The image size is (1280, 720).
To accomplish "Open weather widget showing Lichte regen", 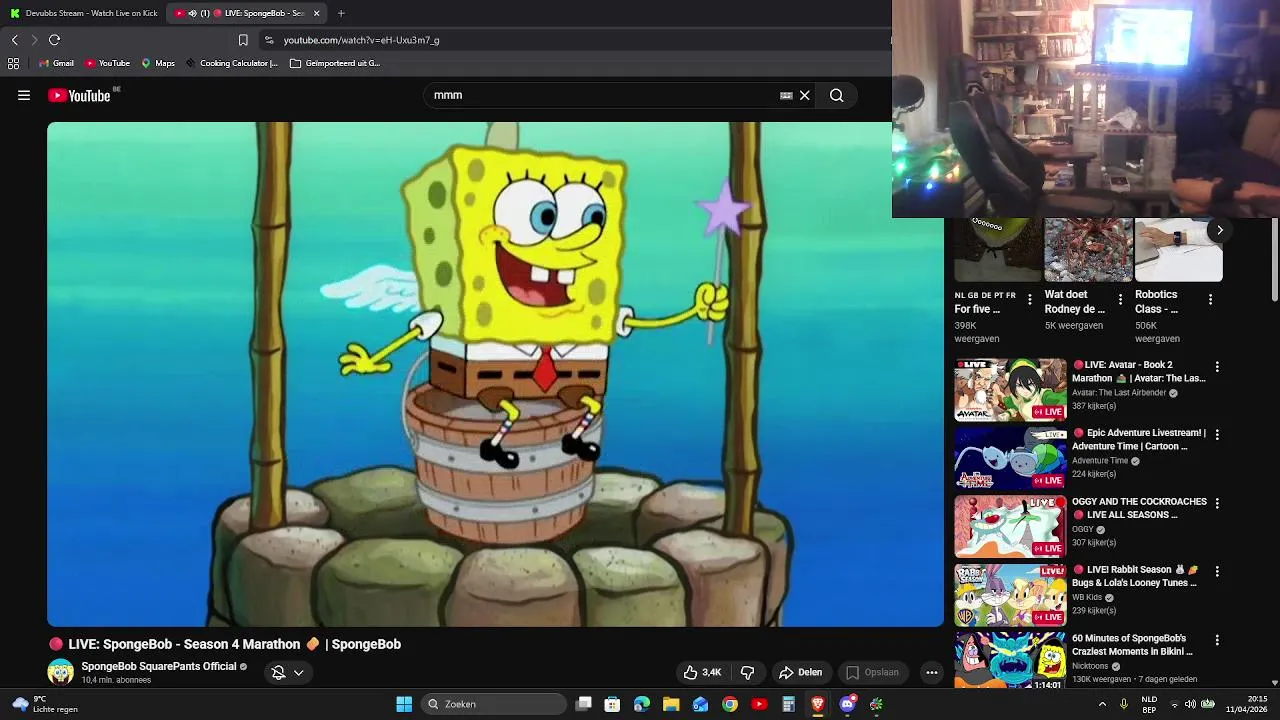I will 45,704.
